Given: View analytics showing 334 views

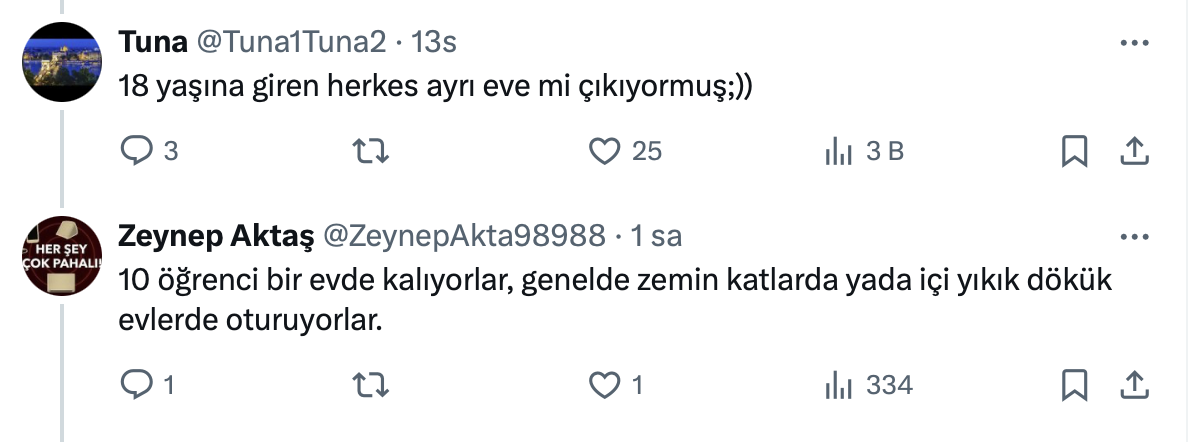Looking at the screenshot, I should point(837,385).
